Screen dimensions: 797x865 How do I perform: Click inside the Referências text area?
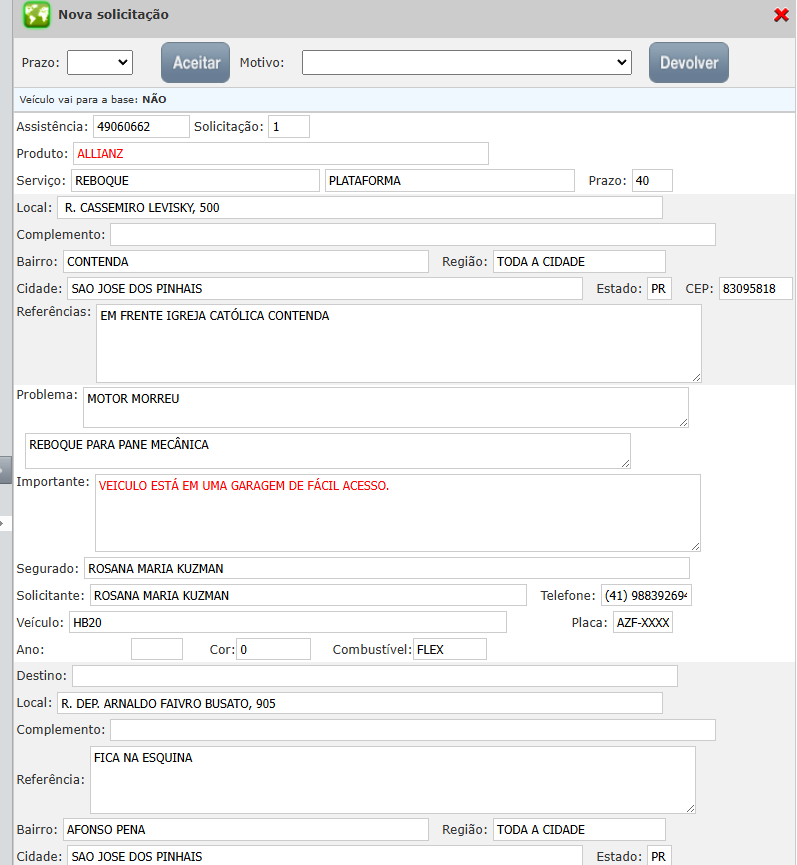click(398, 343)
